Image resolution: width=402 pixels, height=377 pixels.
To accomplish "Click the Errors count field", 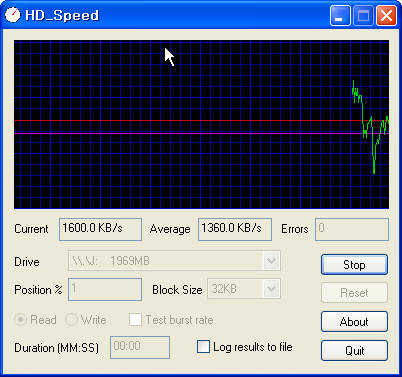I will tap(352, 229).
